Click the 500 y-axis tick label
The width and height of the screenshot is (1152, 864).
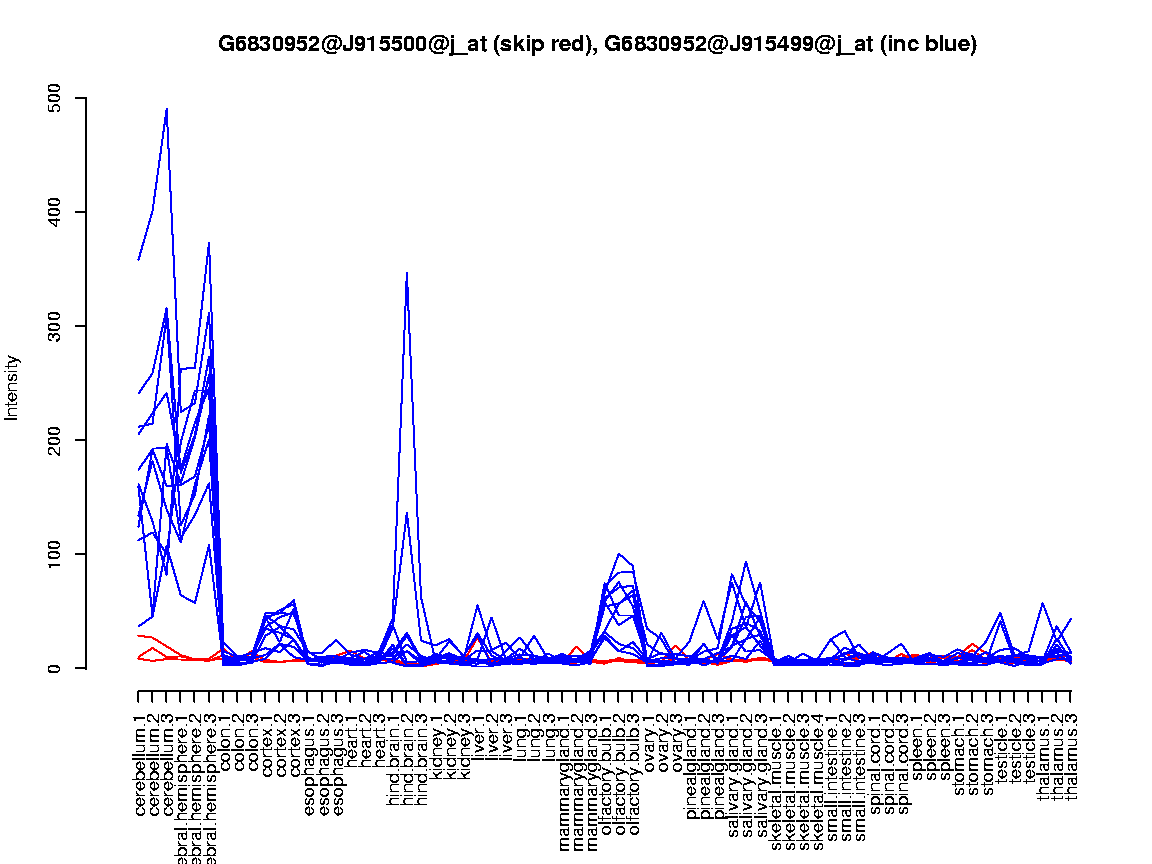pyautogui.click(x=56, y=98)
